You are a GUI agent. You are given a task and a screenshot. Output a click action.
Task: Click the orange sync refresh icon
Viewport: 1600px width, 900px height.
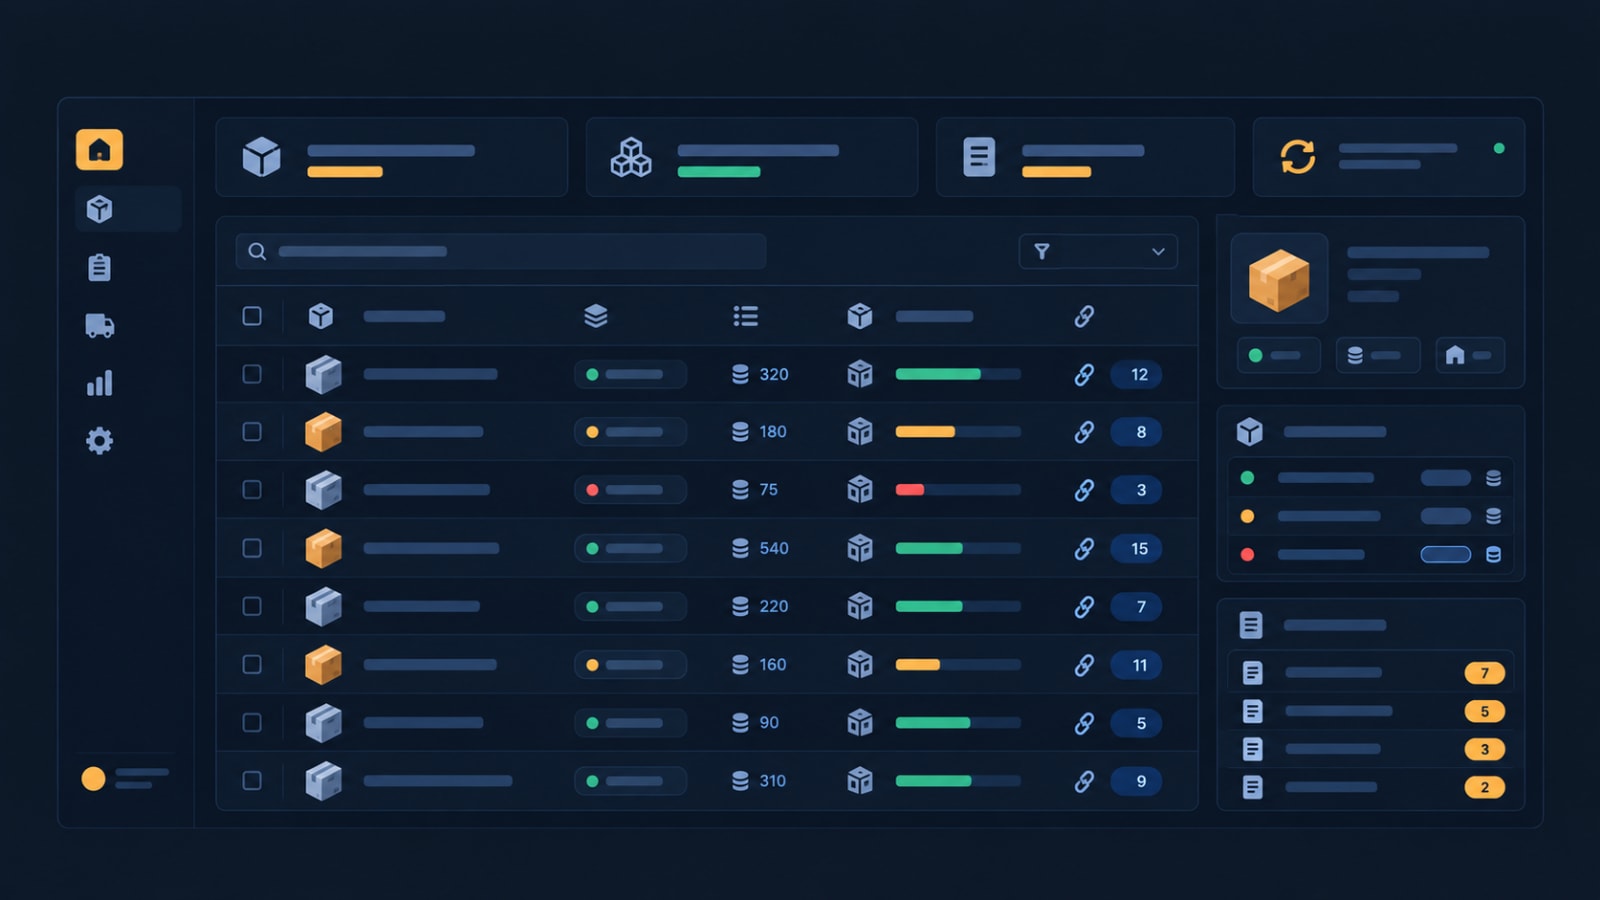(1298, 157)
